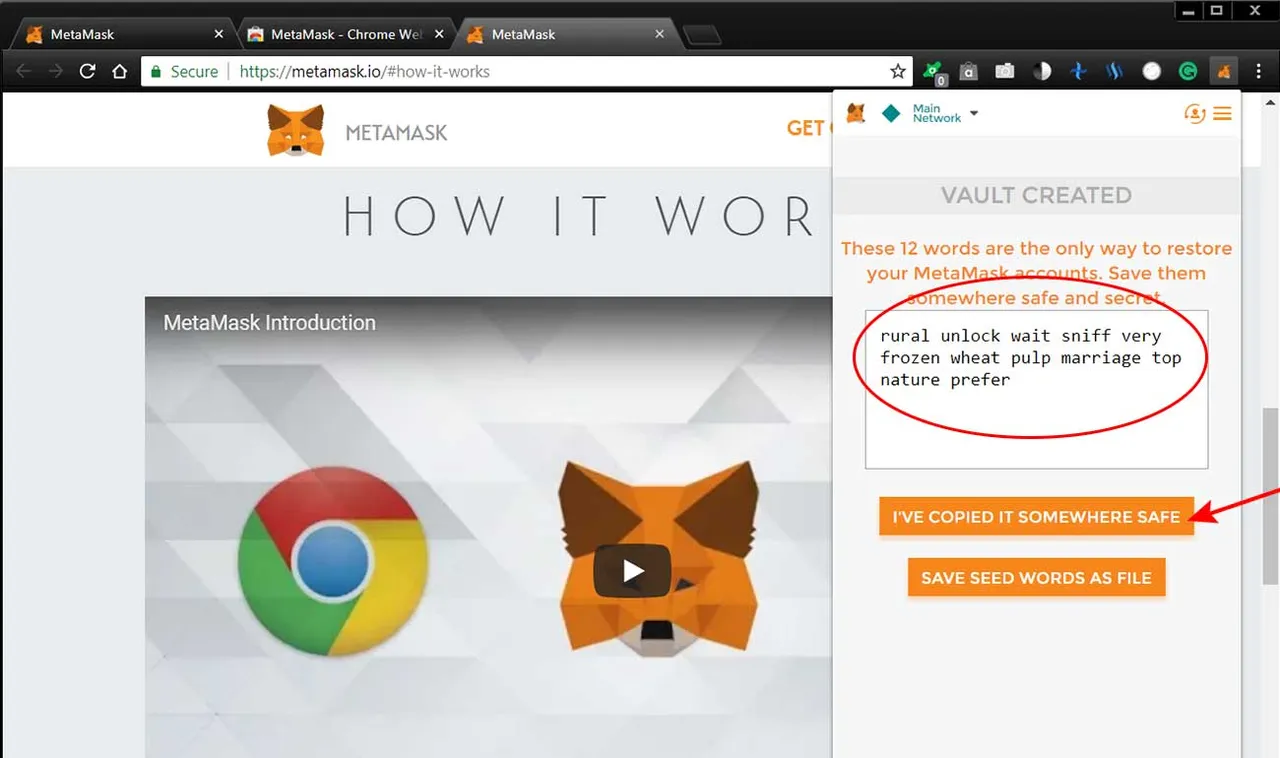Click the Grammarly green extension icon
The height and width of the screenshot is (758, 1280).
pos(1188,72)
